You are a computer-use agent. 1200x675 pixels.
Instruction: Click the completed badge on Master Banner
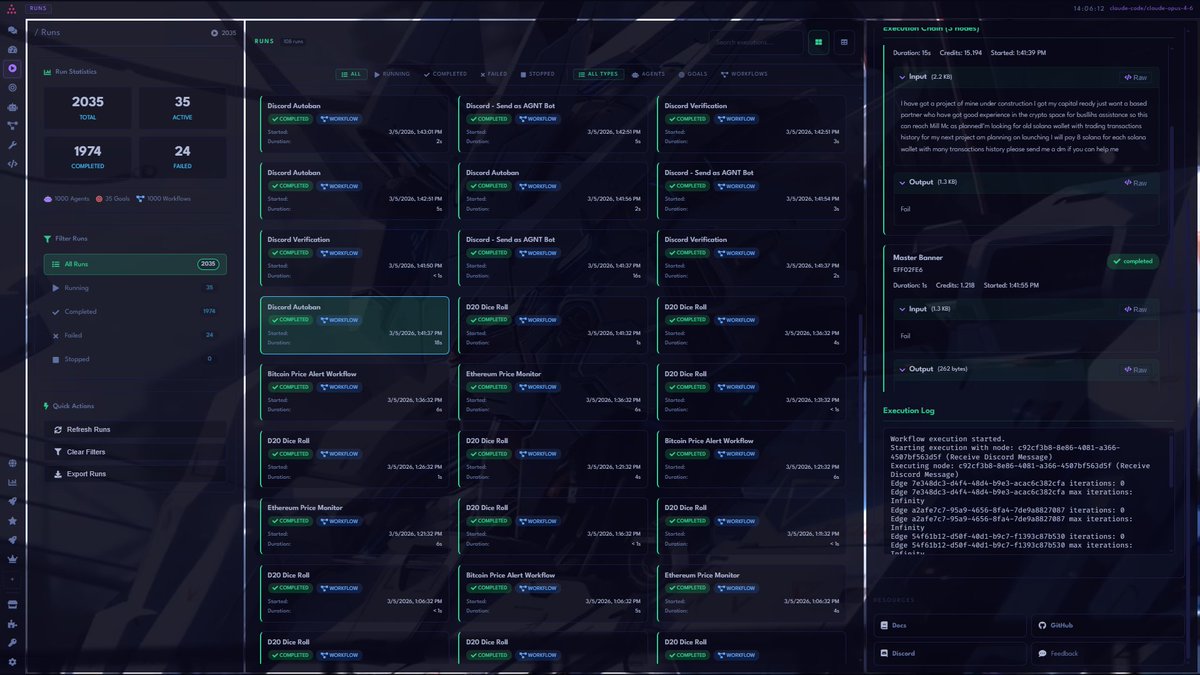1132,261
